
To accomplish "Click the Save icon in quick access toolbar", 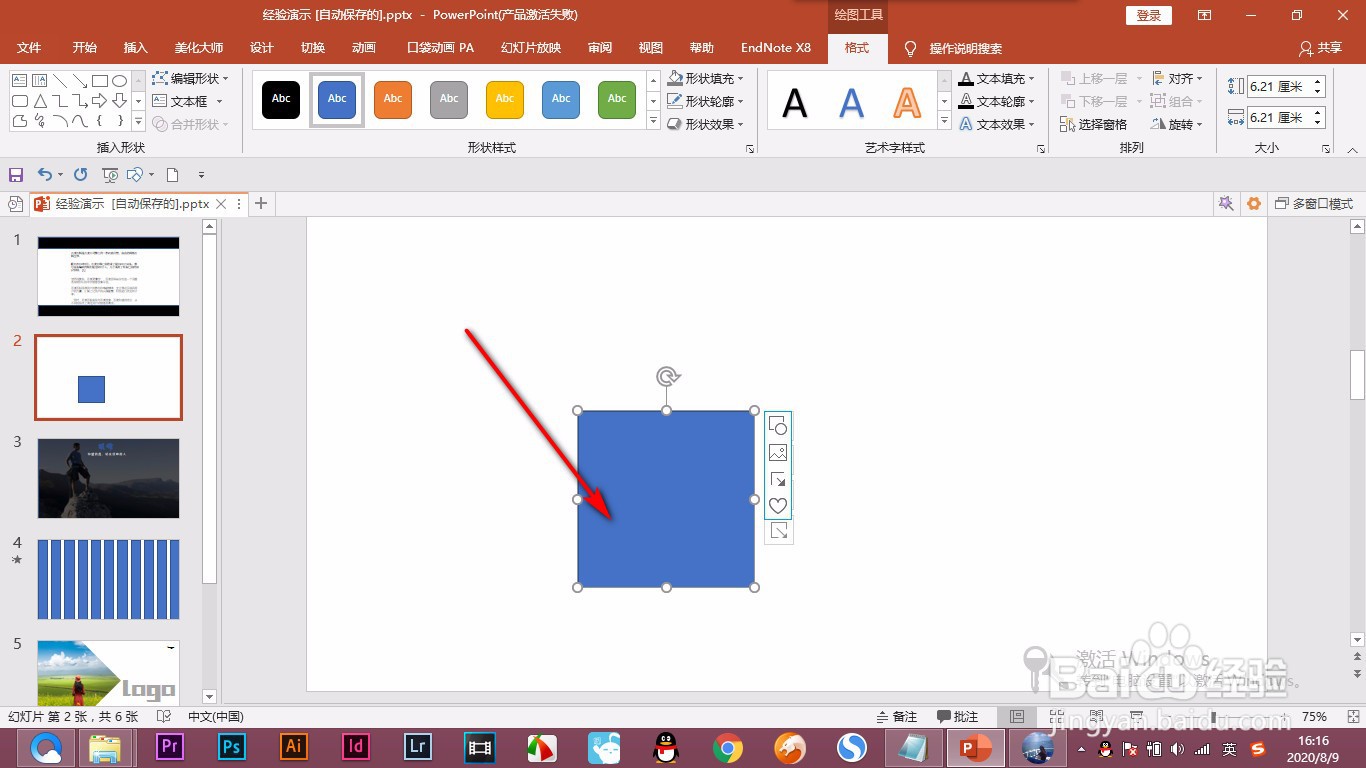I will [x=15, y=175].
